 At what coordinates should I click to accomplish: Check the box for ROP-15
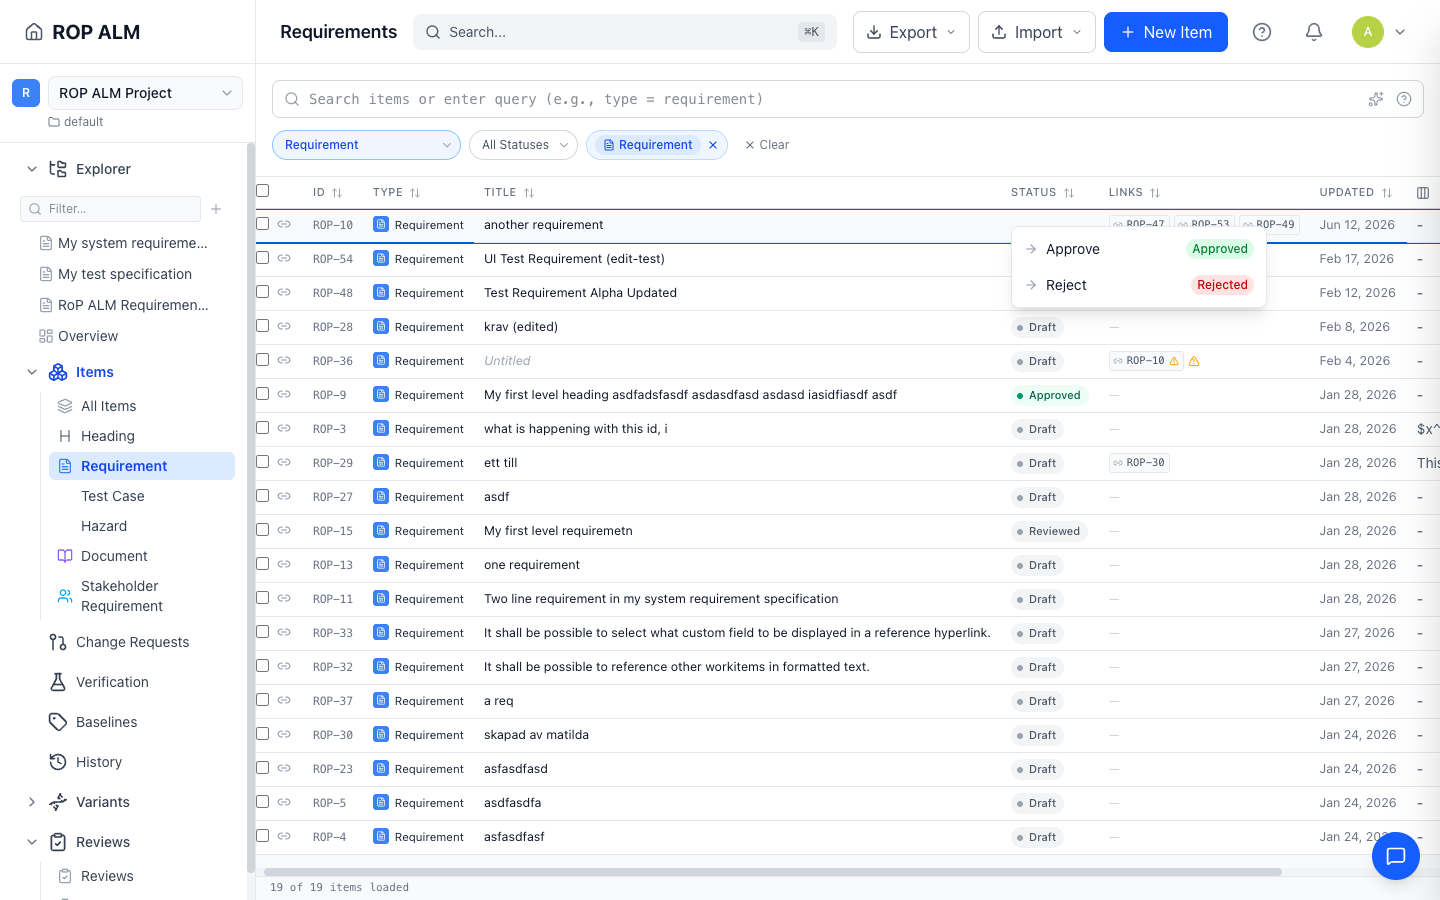[x=263, y=530]
